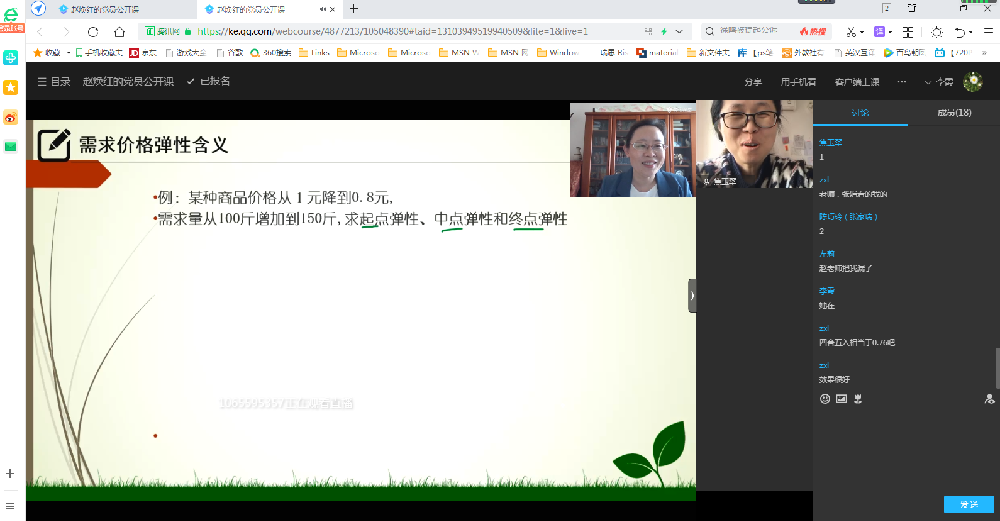Click the chat panel scrollbar
The height and width of the screenshot is (521, 1000).
pos(996,368)
